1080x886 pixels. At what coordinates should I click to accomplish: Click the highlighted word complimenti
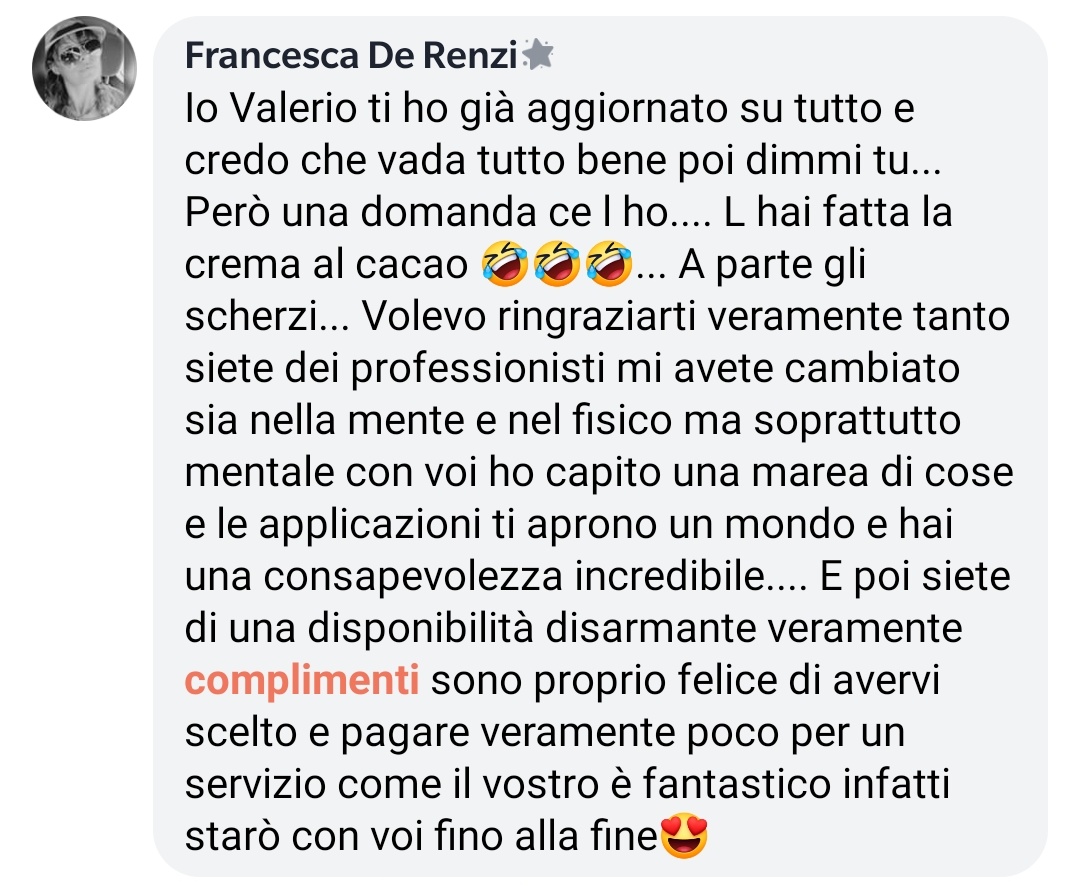click(302, 681)
